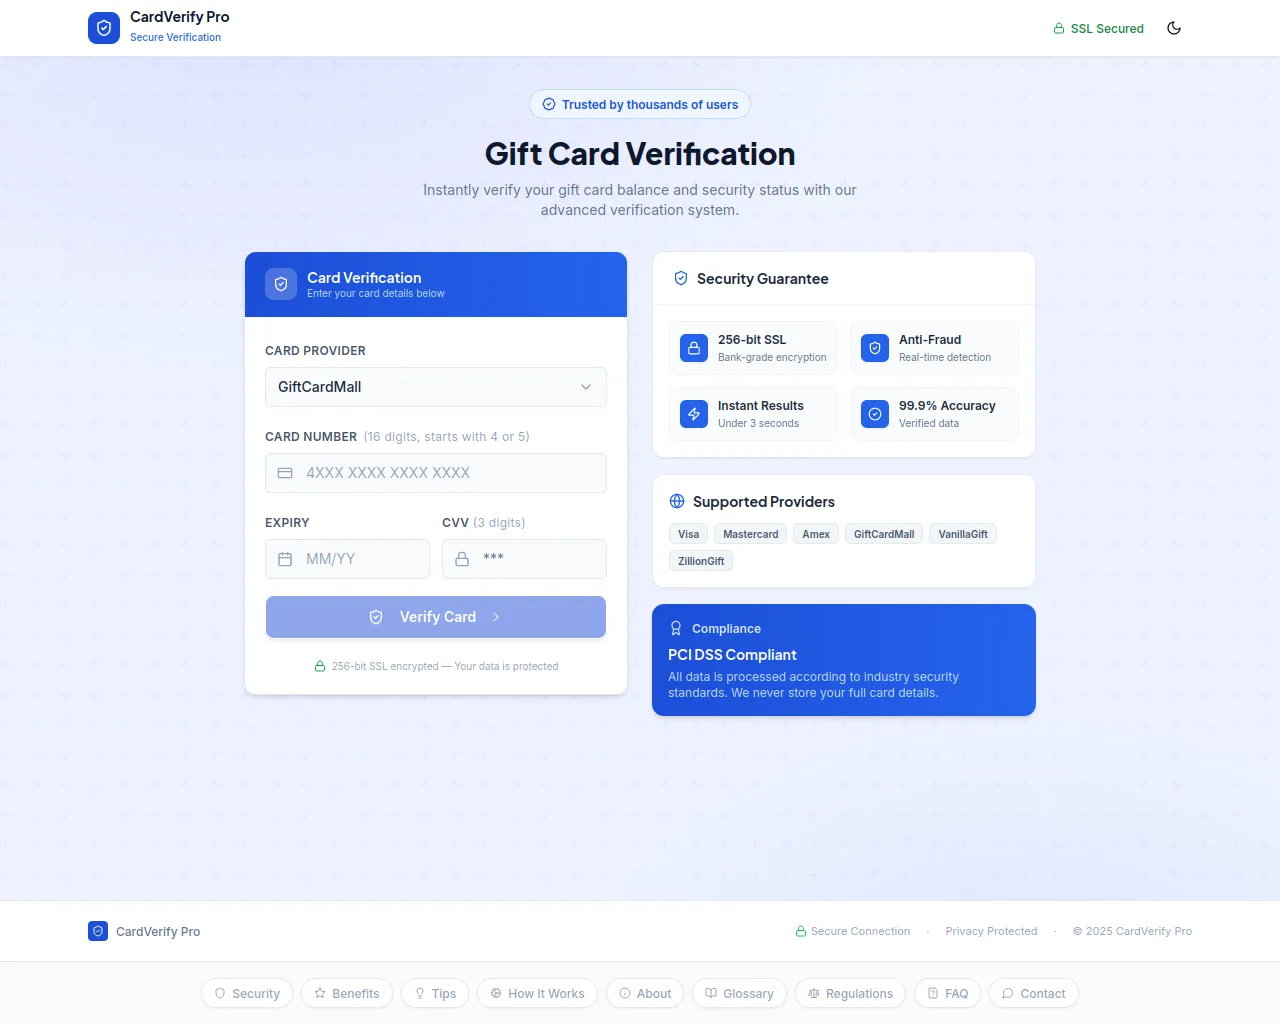Click the 99.9% Accuracy checkmark icon
1280x1024 pixels.
coord(875,414)
